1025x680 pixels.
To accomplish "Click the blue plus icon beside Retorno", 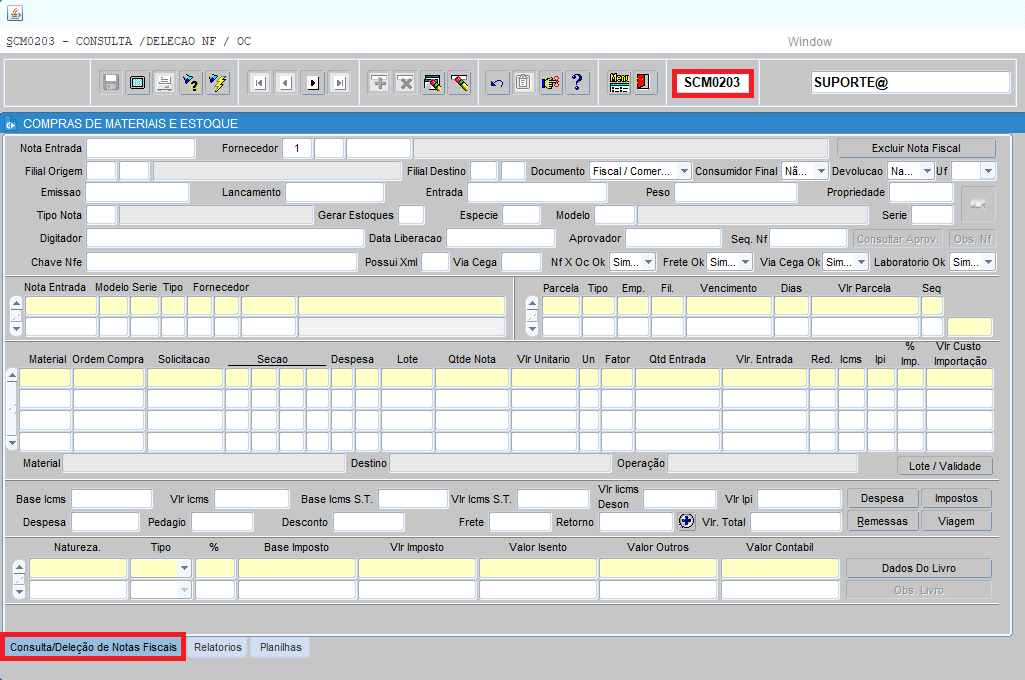I will click(686, 521).
